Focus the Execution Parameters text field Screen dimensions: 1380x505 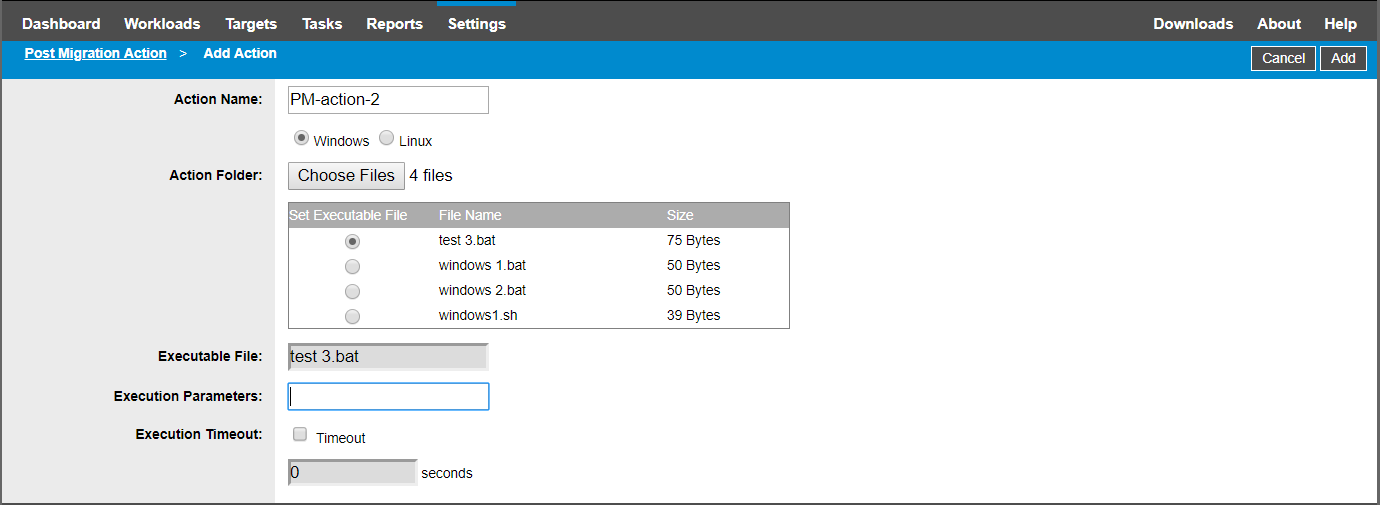click(x=388, y=397)
